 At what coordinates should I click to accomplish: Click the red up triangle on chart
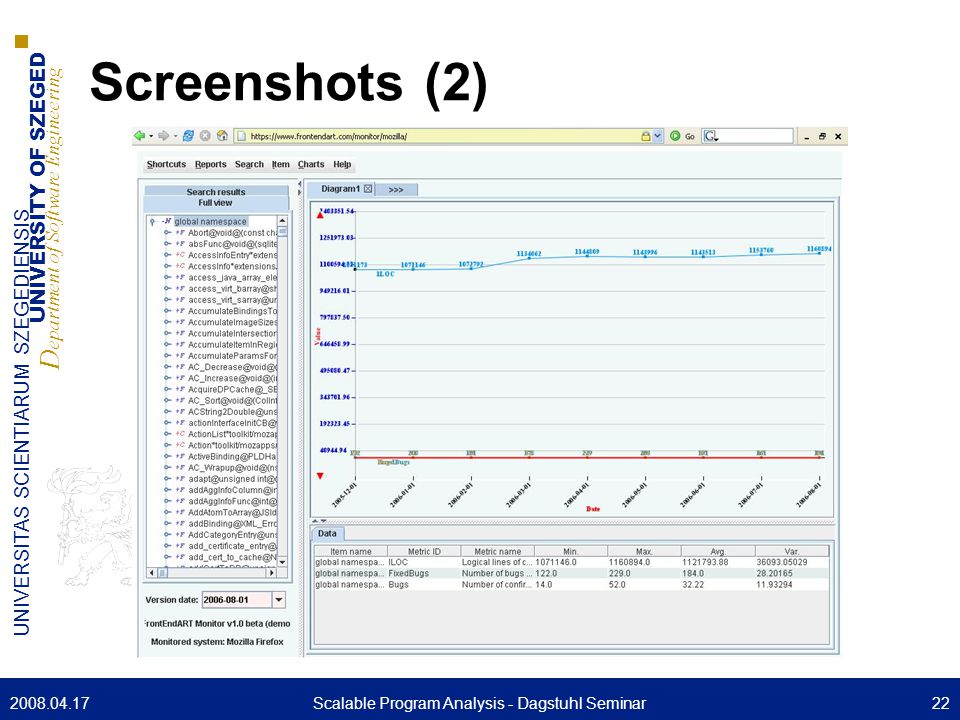click(x=320, y=214)
